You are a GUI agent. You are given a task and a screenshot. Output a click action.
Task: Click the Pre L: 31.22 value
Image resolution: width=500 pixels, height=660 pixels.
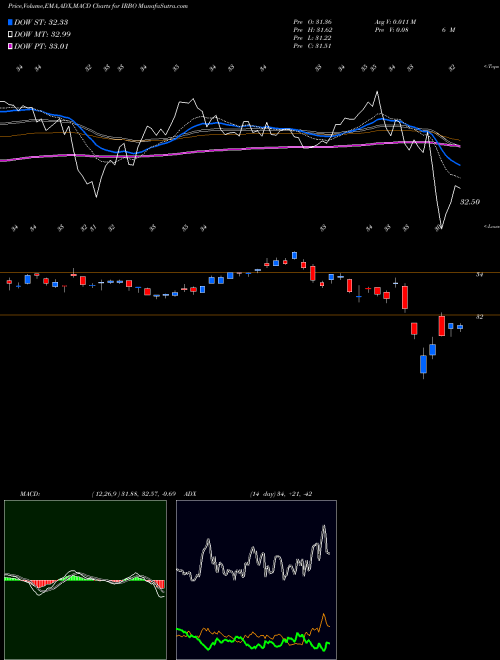[312, 38]
